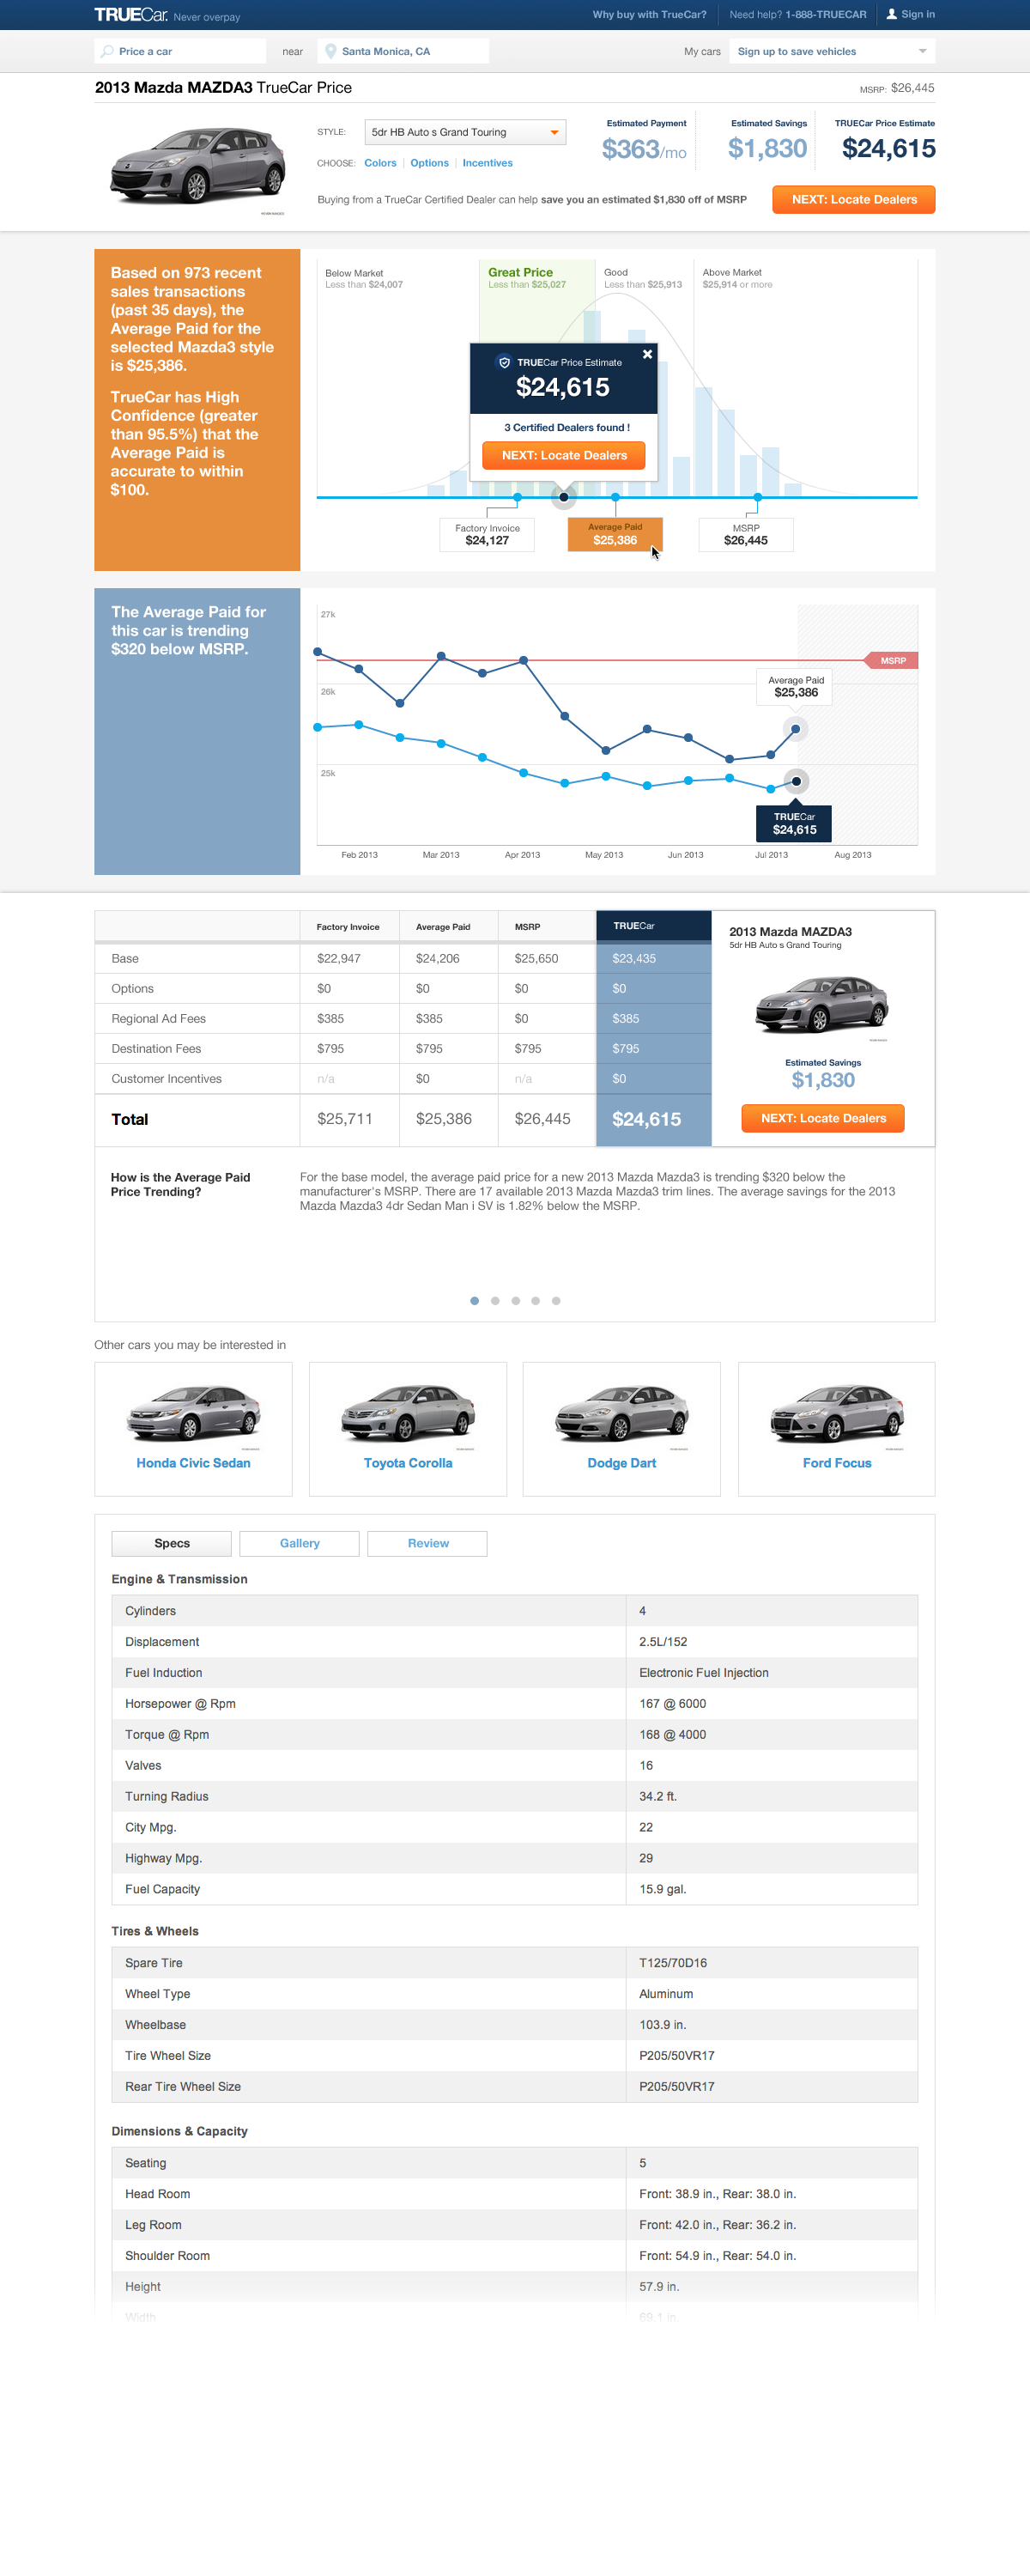Open the Toyota Corolla card

[x=408, y=1429]
